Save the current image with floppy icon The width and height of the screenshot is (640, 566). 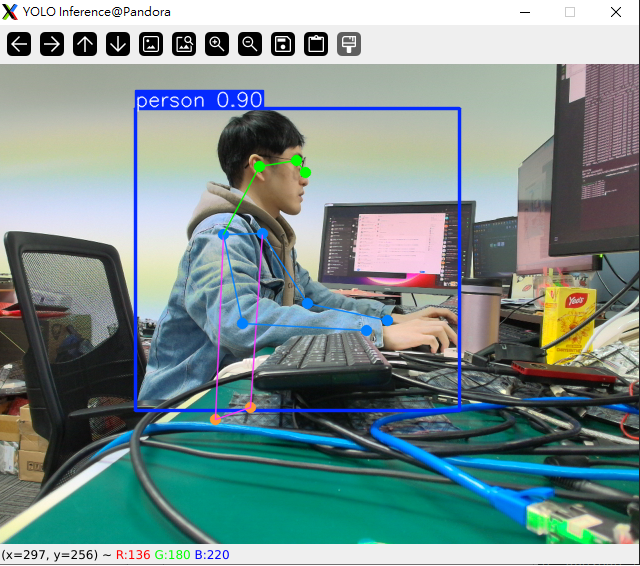tap(283, 44)
